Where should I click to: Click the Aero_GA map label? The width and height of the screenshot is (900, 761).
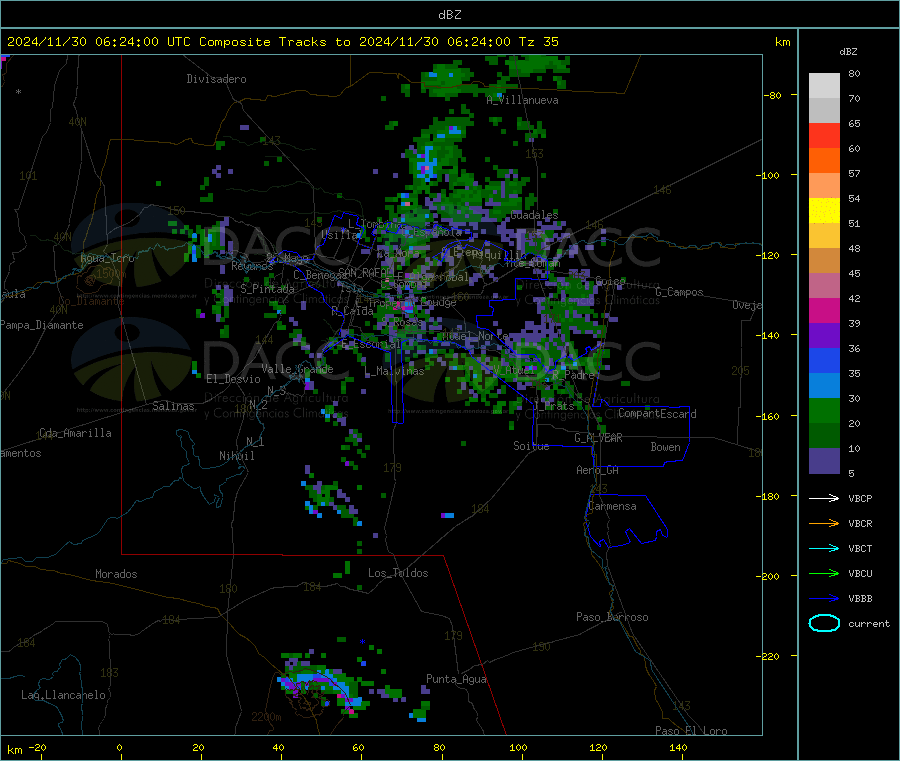[598, 471]
